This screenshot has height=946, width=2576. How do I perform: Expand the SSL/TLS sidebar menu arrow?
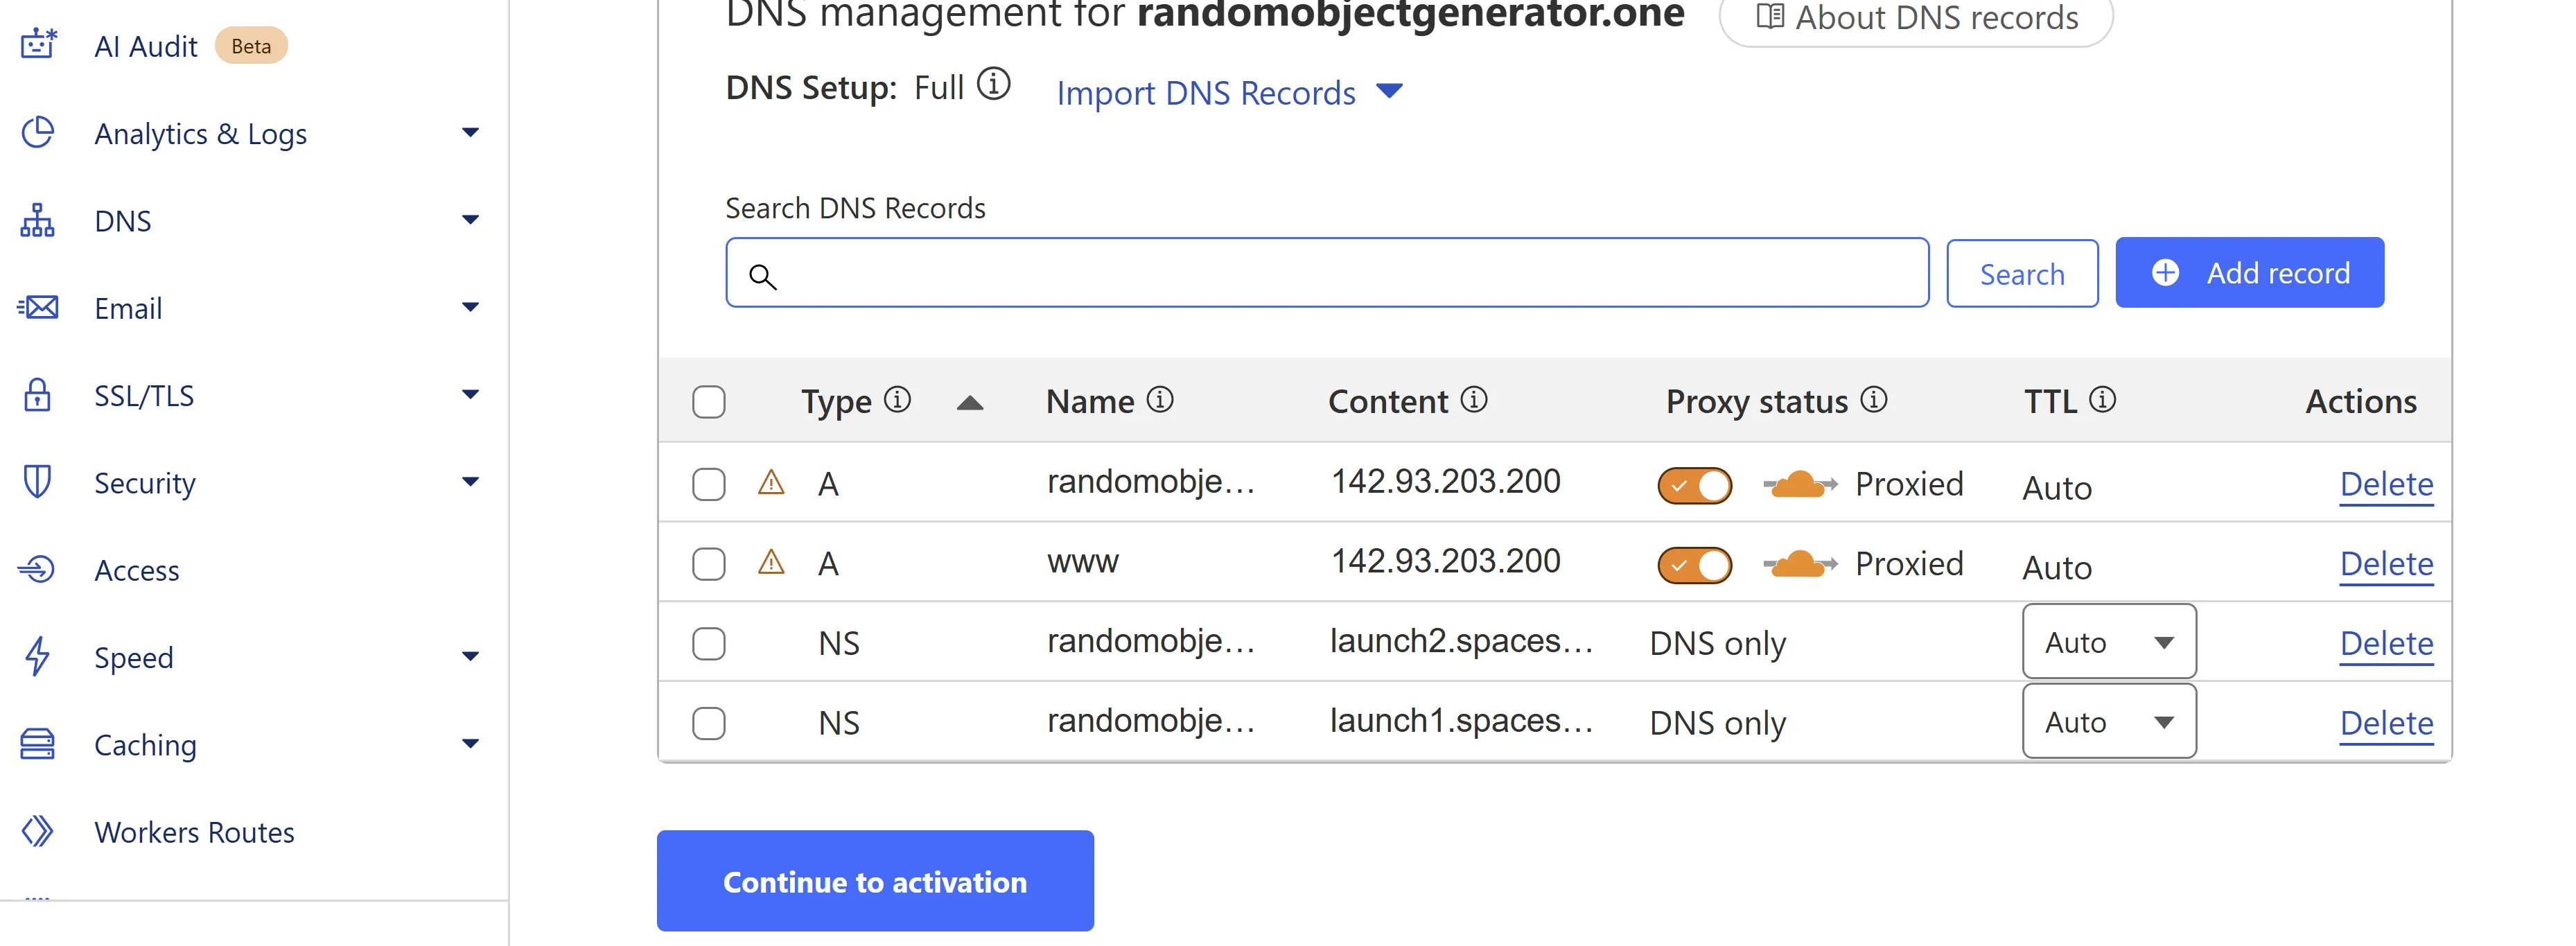(x=470, y=394)
